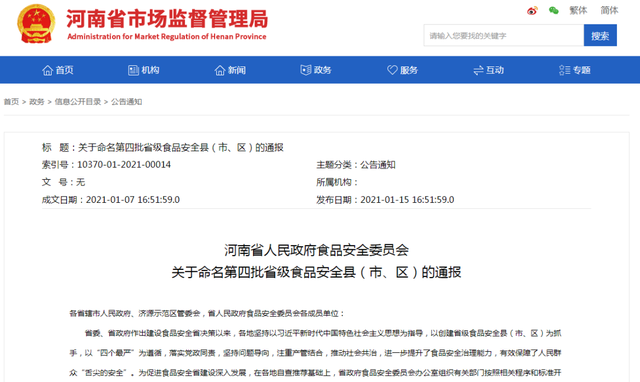Open the WeChat icon link
The width and height of the screenshot is (640, 382).
(553, 11)
